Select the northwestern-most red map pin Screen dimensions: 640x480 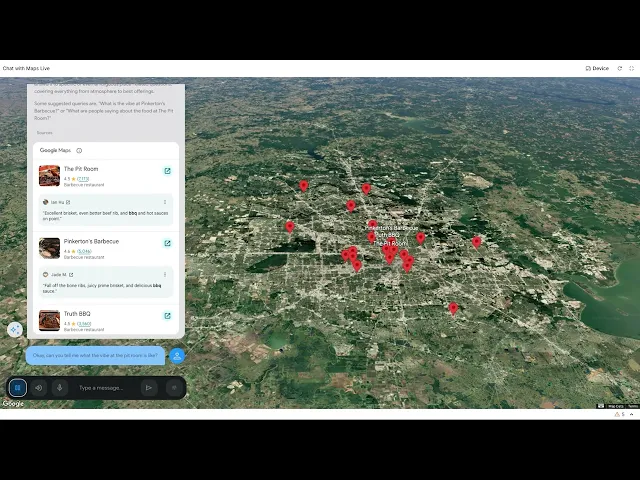304,186
